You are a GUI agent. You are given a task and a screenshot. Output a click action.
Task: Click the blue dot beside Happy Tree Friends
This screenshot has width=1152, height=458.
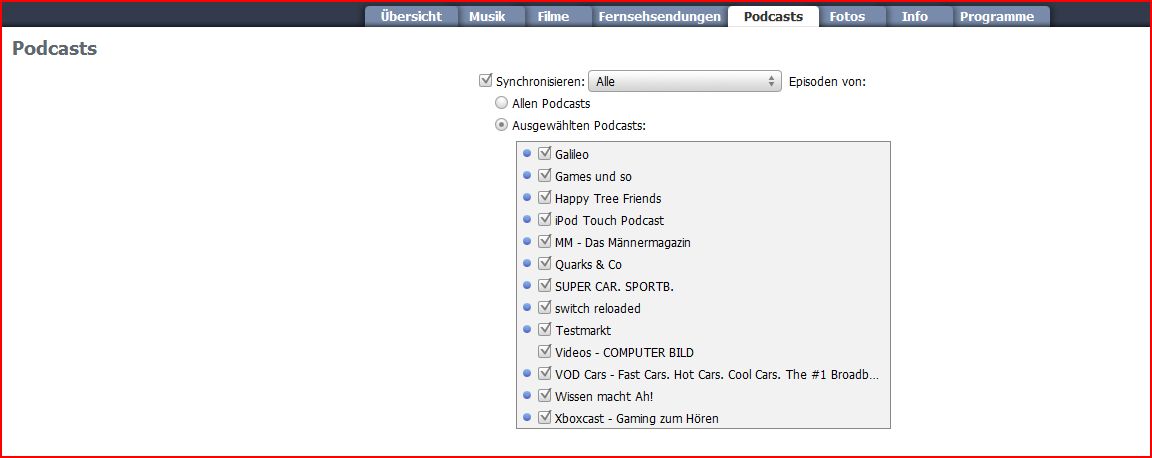(x=527, y=198)
